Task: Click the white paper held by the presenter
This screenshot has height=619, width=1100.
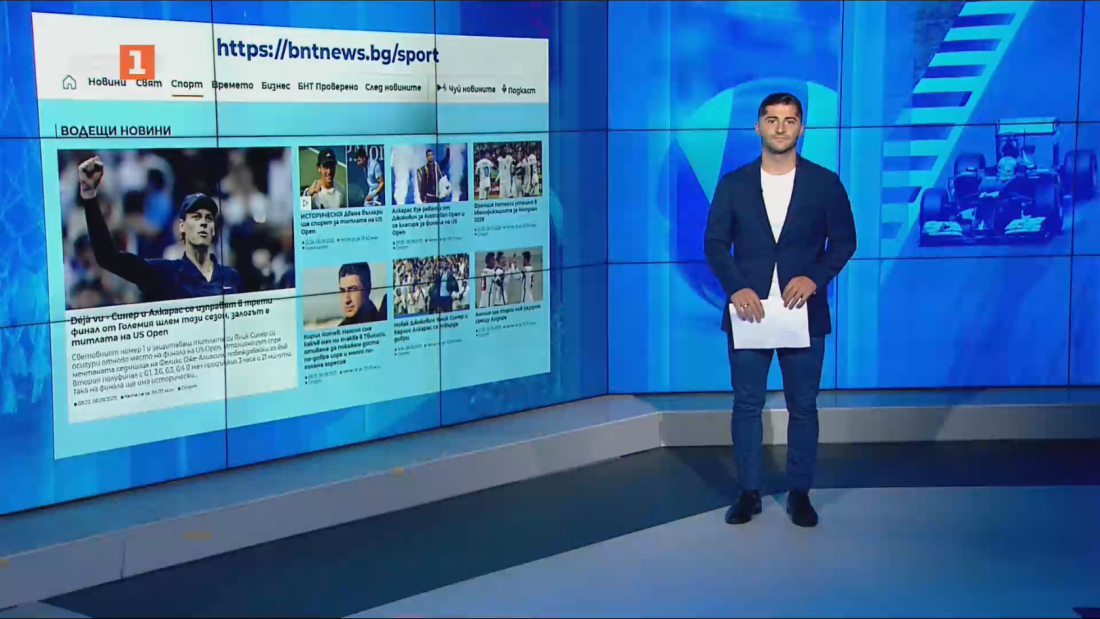Action: [770, 324]
